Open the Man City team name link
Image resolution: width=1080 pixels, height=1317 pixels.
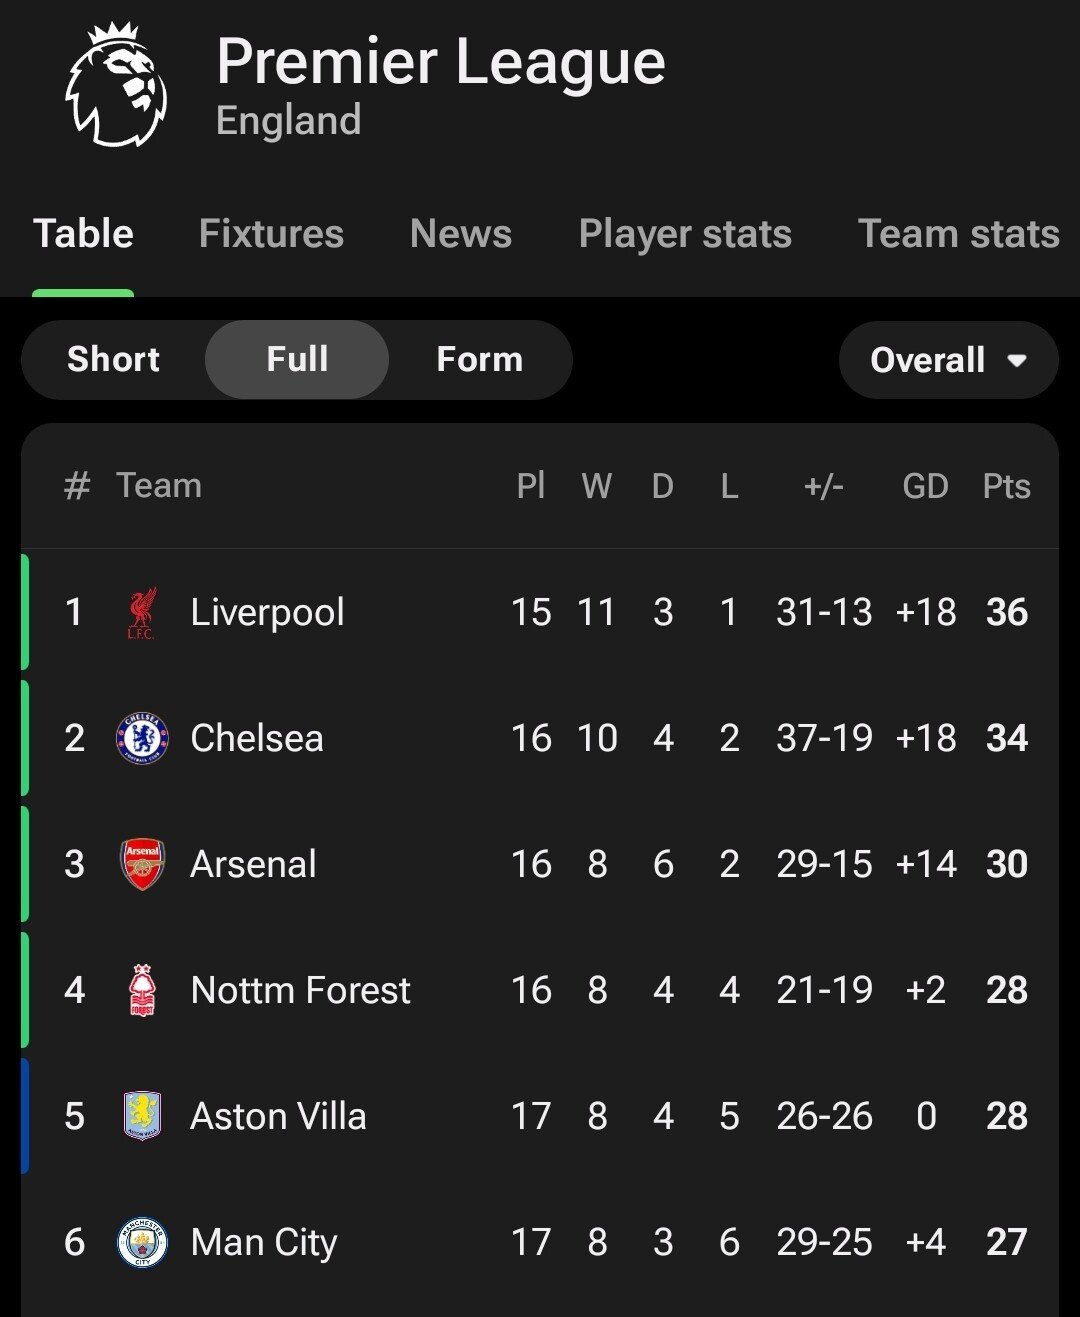click(264, 1244)
